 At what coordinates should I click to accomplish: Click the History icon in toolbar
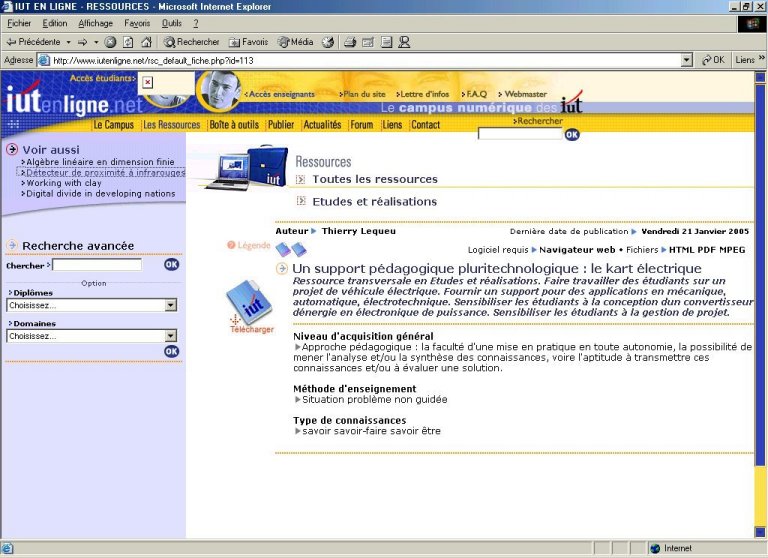tap(328, 42)
